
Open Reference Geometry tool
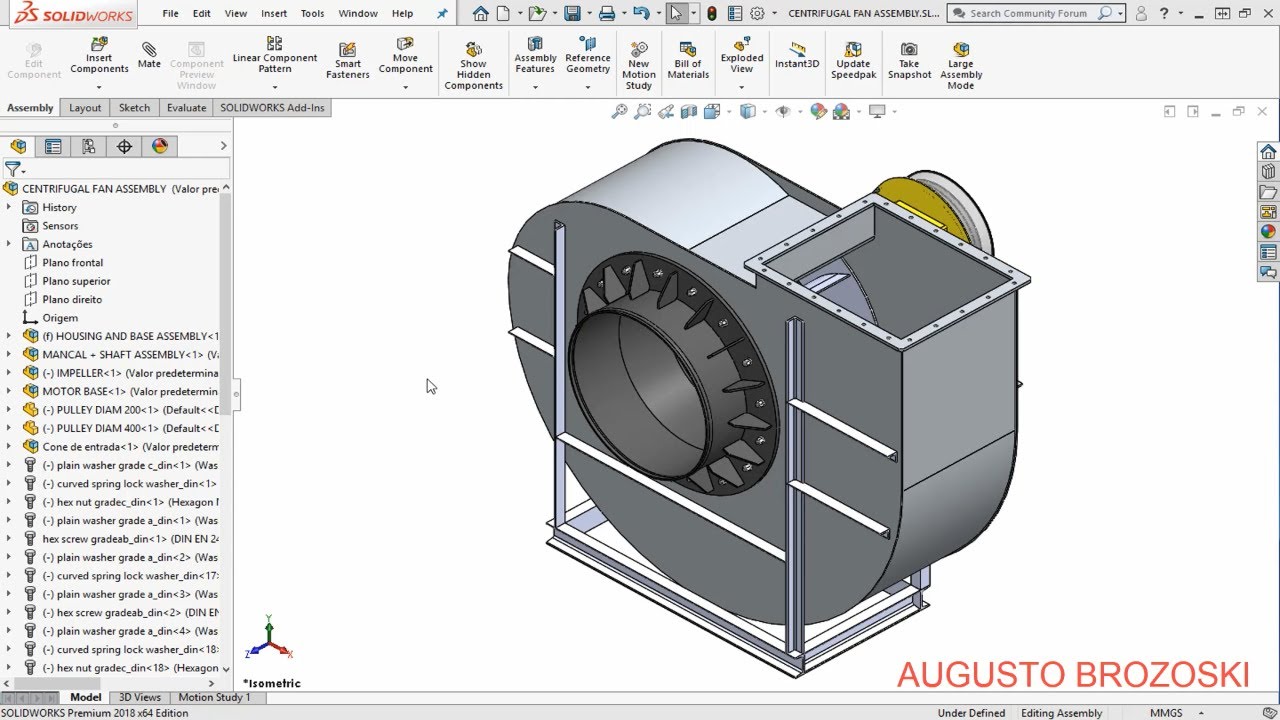point(588,56)
